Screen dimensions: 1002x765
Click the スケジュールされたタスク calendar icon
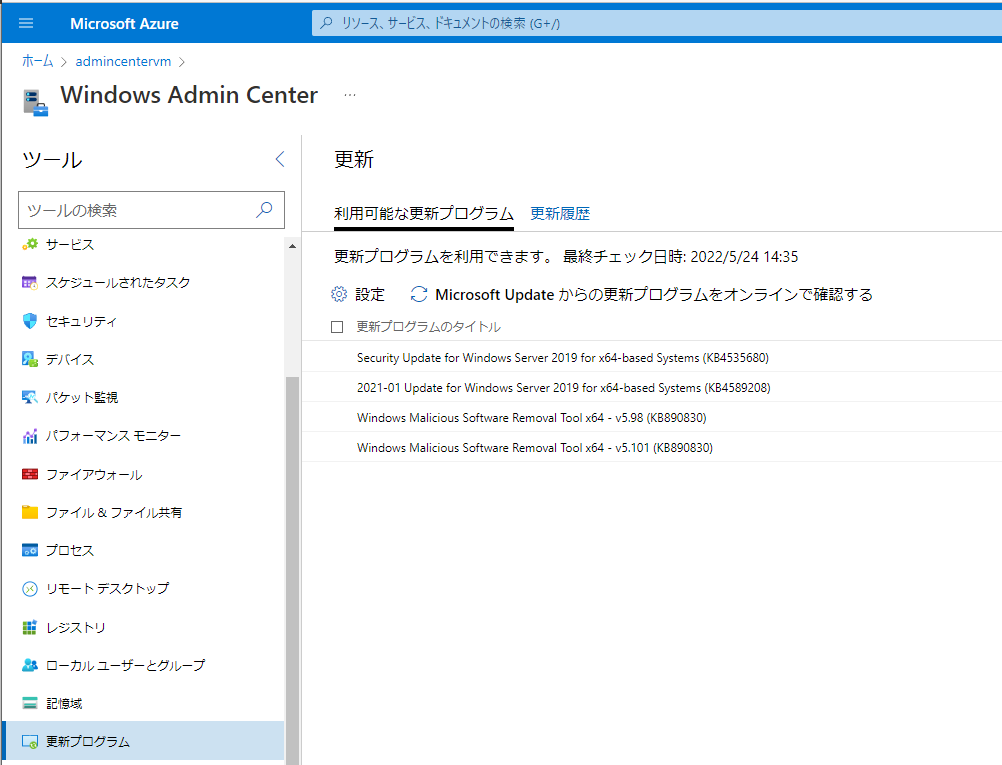point(29,282)
